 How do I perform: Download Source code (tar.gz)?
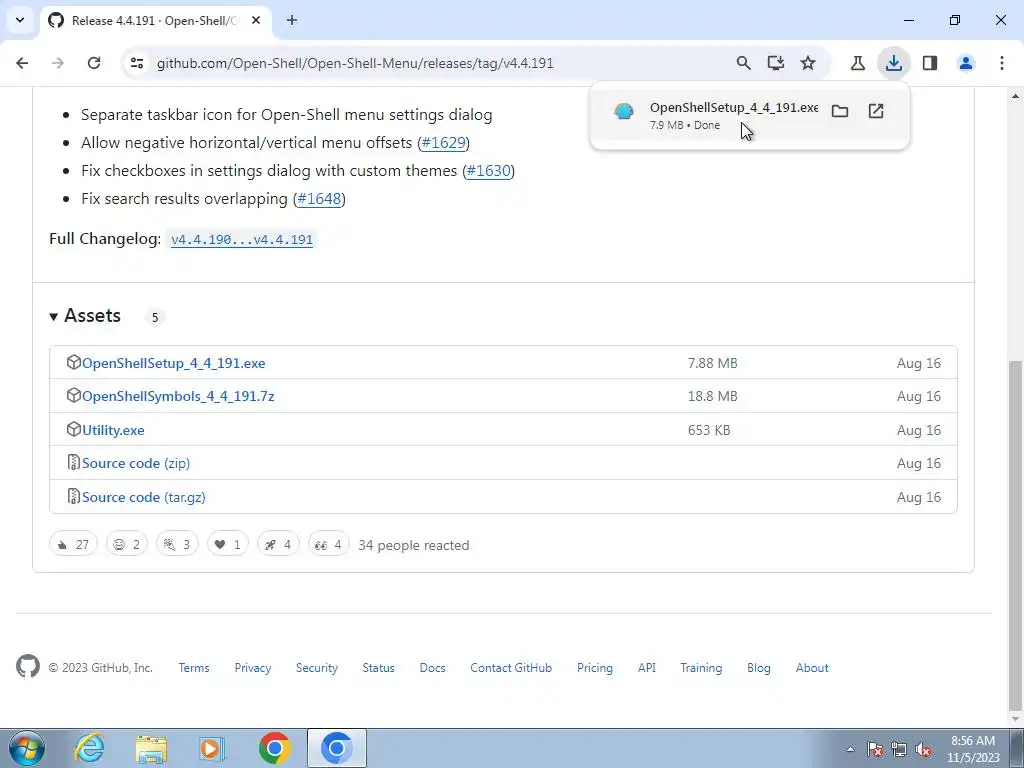pos(144,497)
